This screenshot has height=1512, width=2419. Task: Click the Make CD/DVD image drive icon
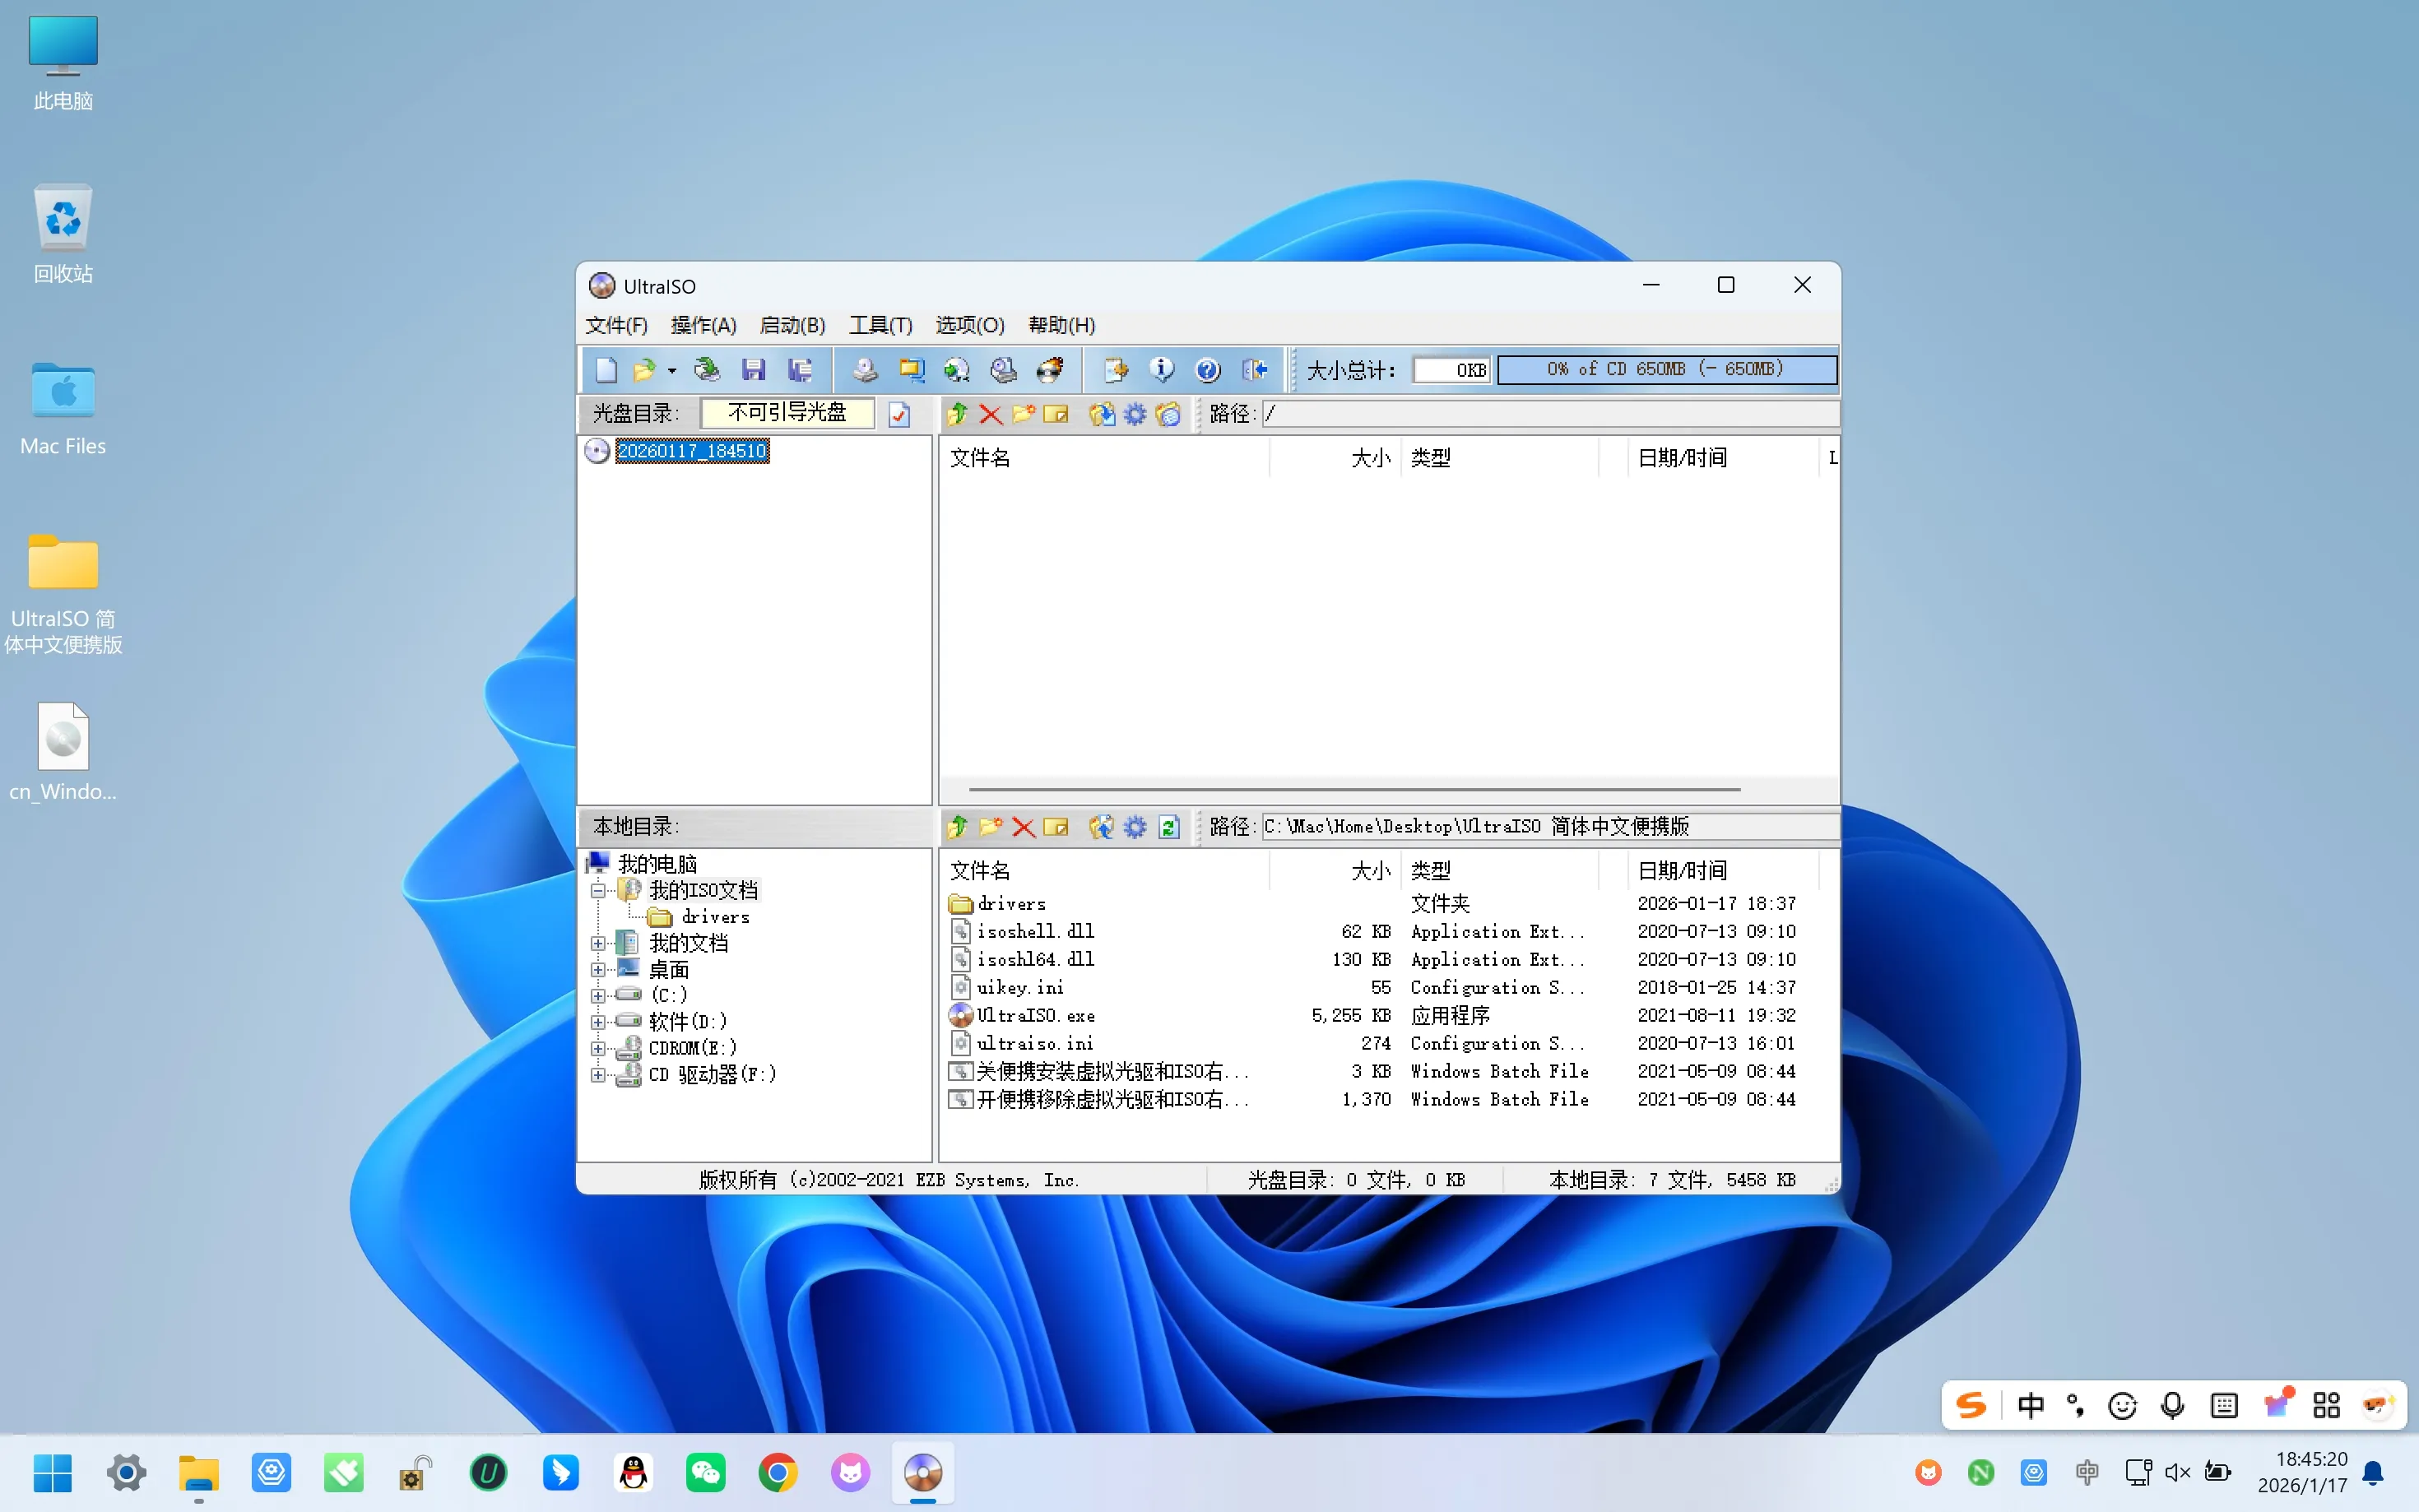[865, 370]
